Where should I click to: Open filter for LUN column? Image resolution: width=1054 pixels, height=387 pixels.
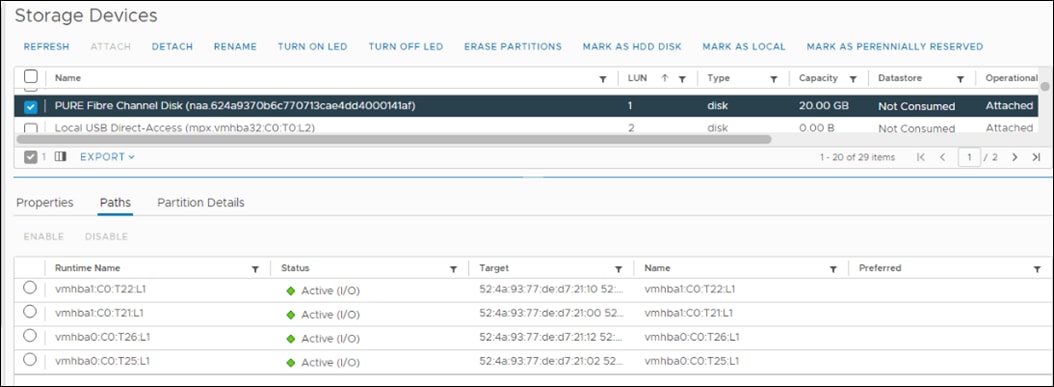coord(682,79)
